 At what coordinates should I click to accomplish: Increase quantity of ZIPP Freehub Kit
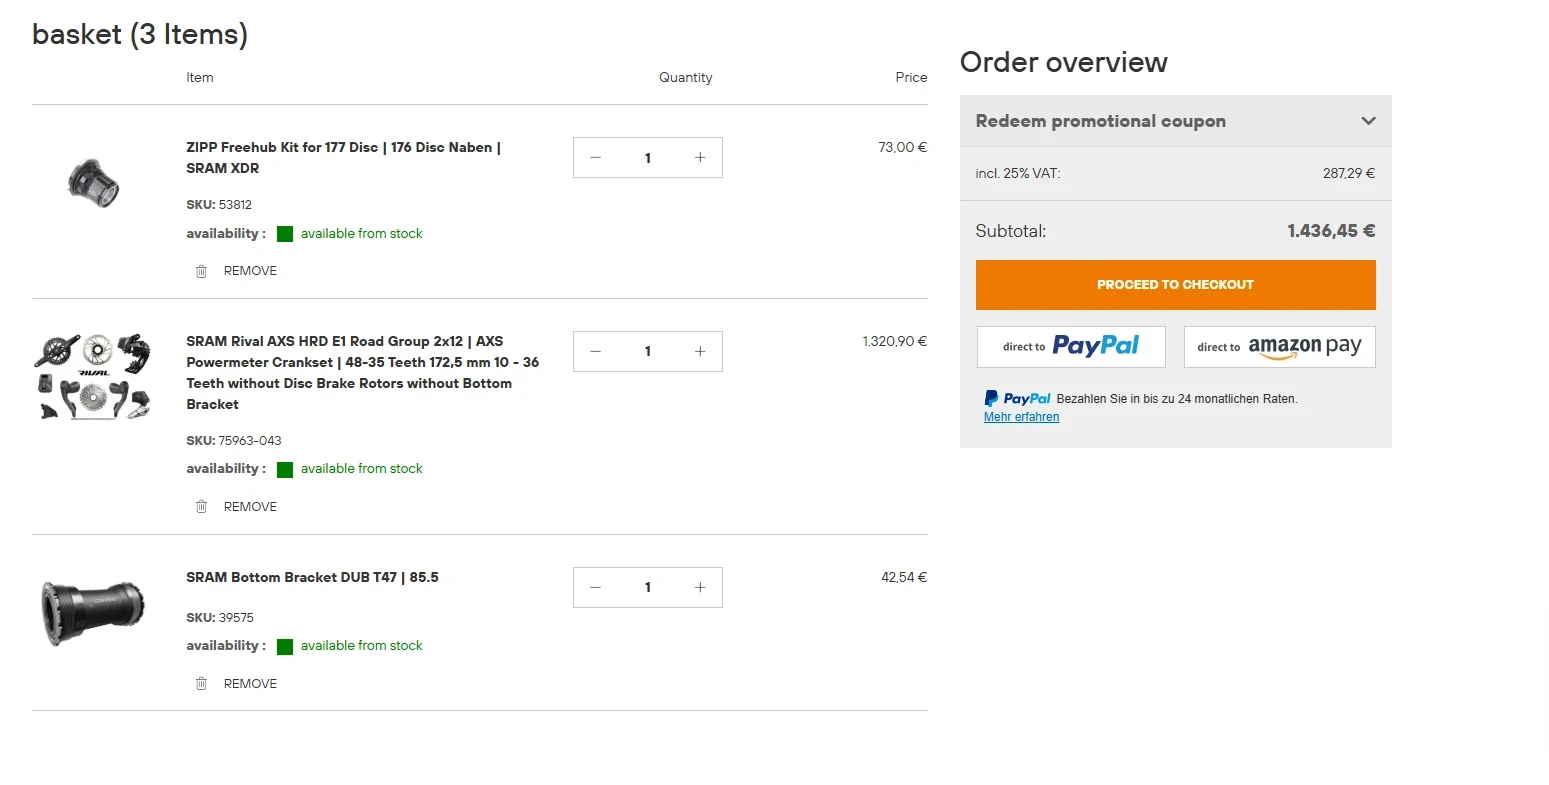click(x=700, y=158)
